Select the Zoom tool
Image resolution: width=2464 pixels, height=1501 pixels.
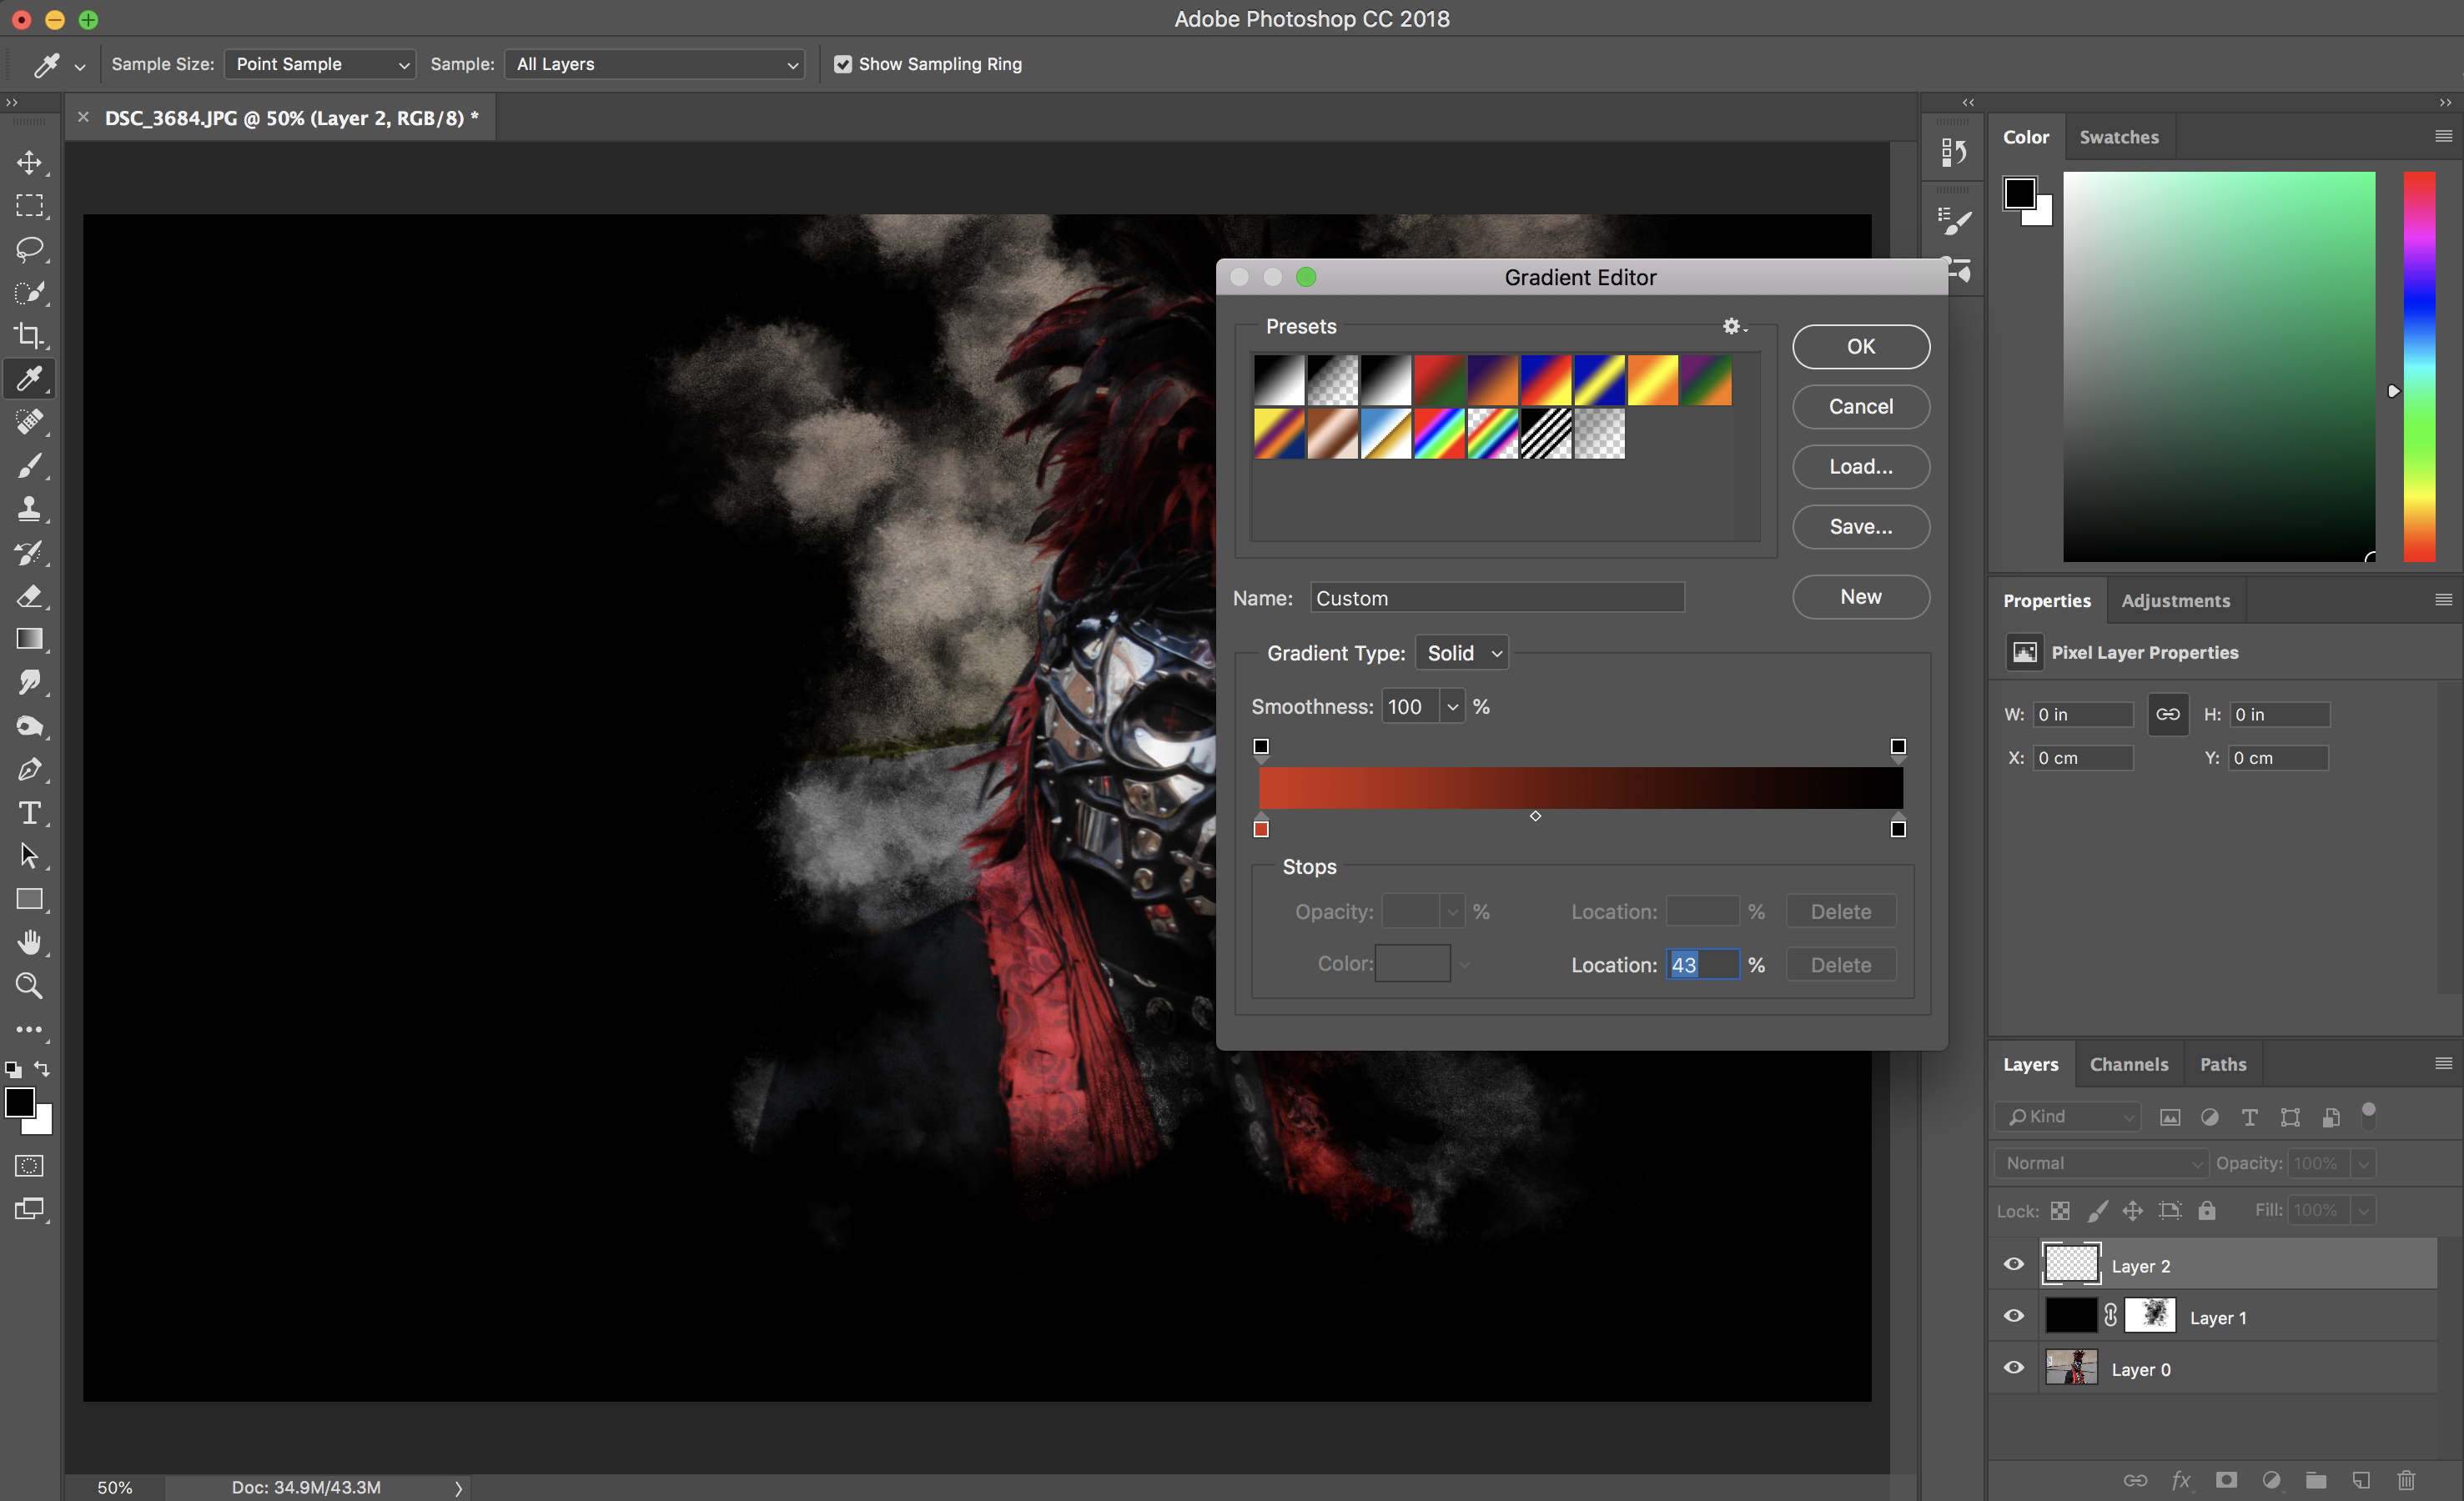tap(29, 986)
